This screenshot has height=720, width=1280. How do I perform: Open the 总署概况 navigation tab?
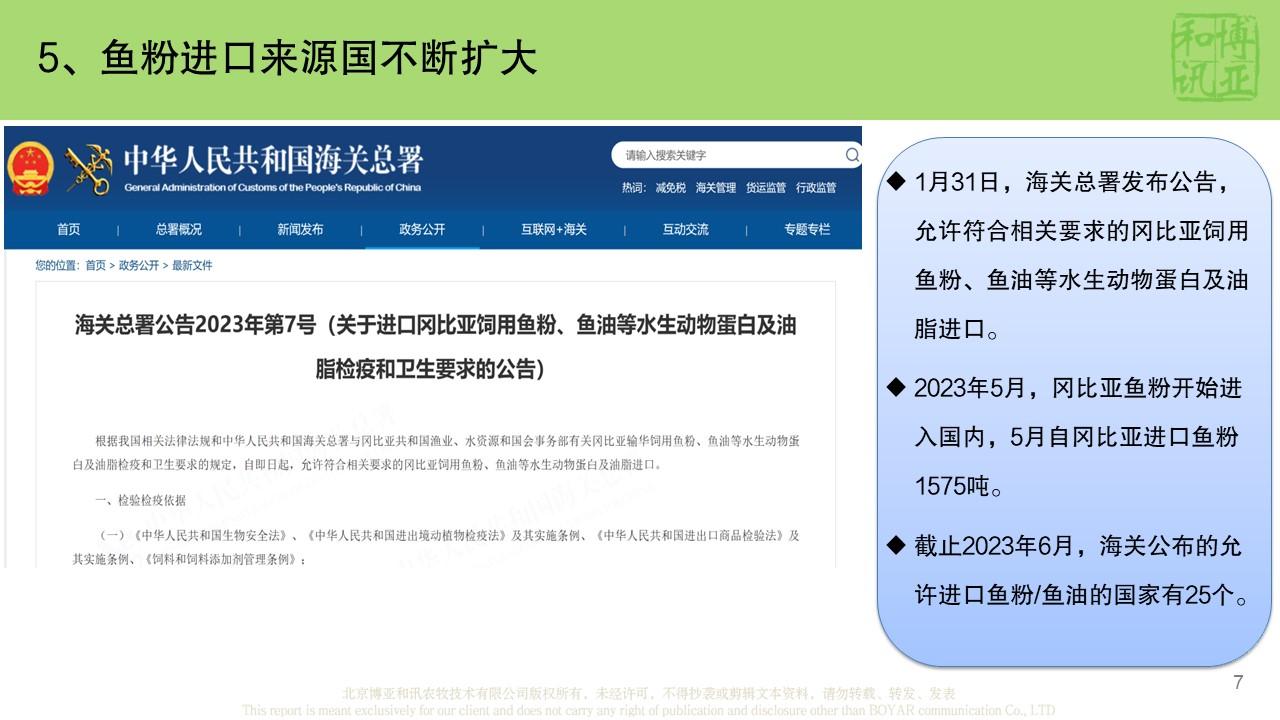pos(178,230)
